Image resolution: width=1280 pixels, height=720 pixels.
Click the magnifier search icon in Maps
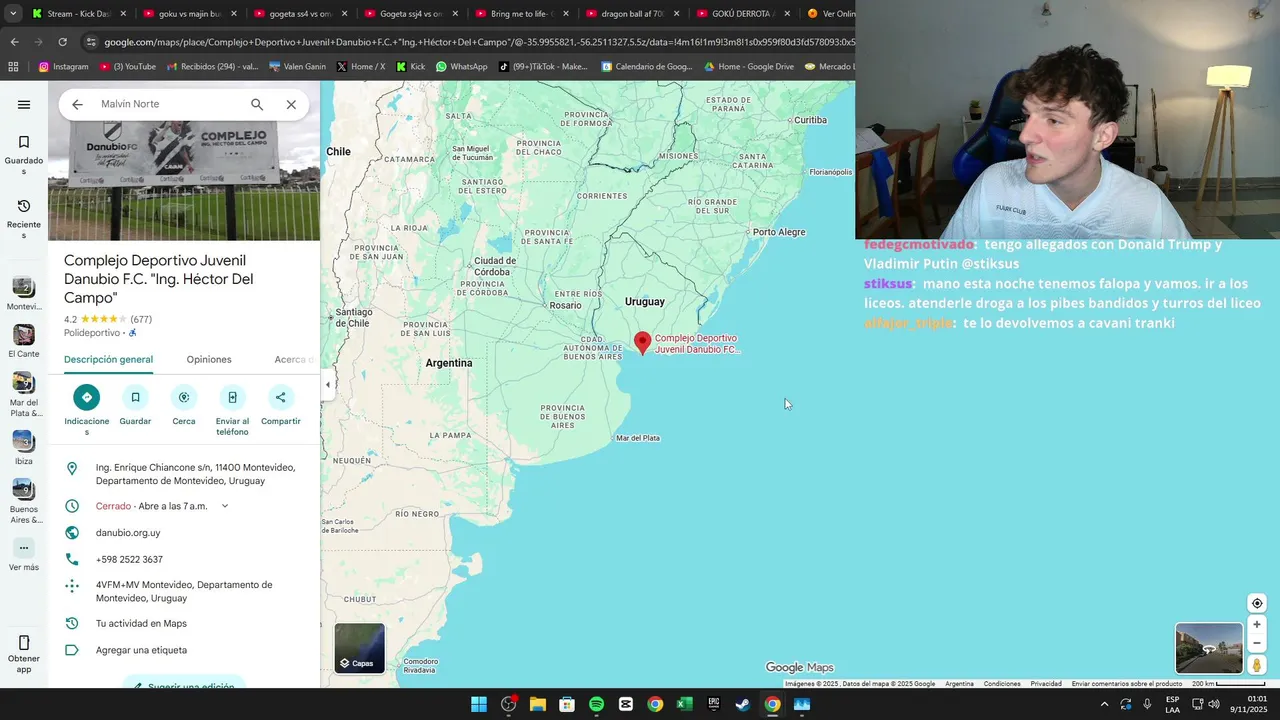(257, 104)
